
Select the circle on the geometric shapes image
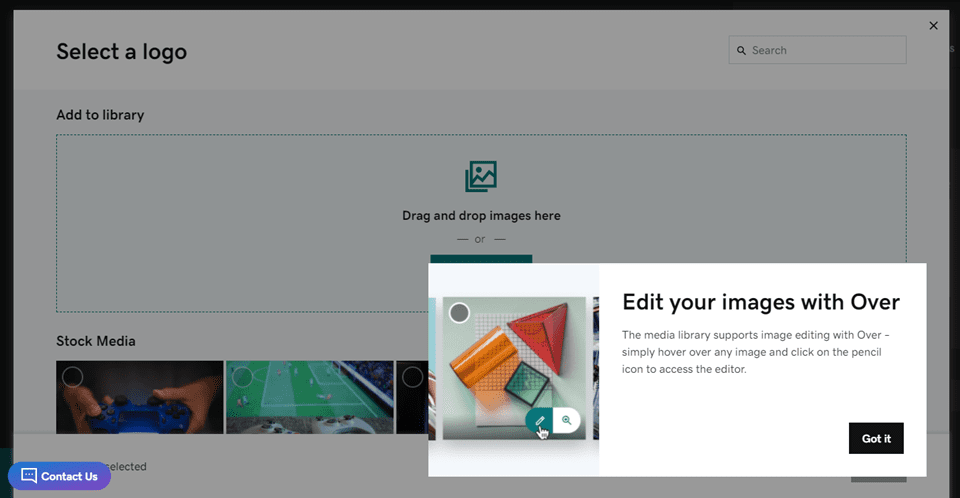tap(459, 313)
